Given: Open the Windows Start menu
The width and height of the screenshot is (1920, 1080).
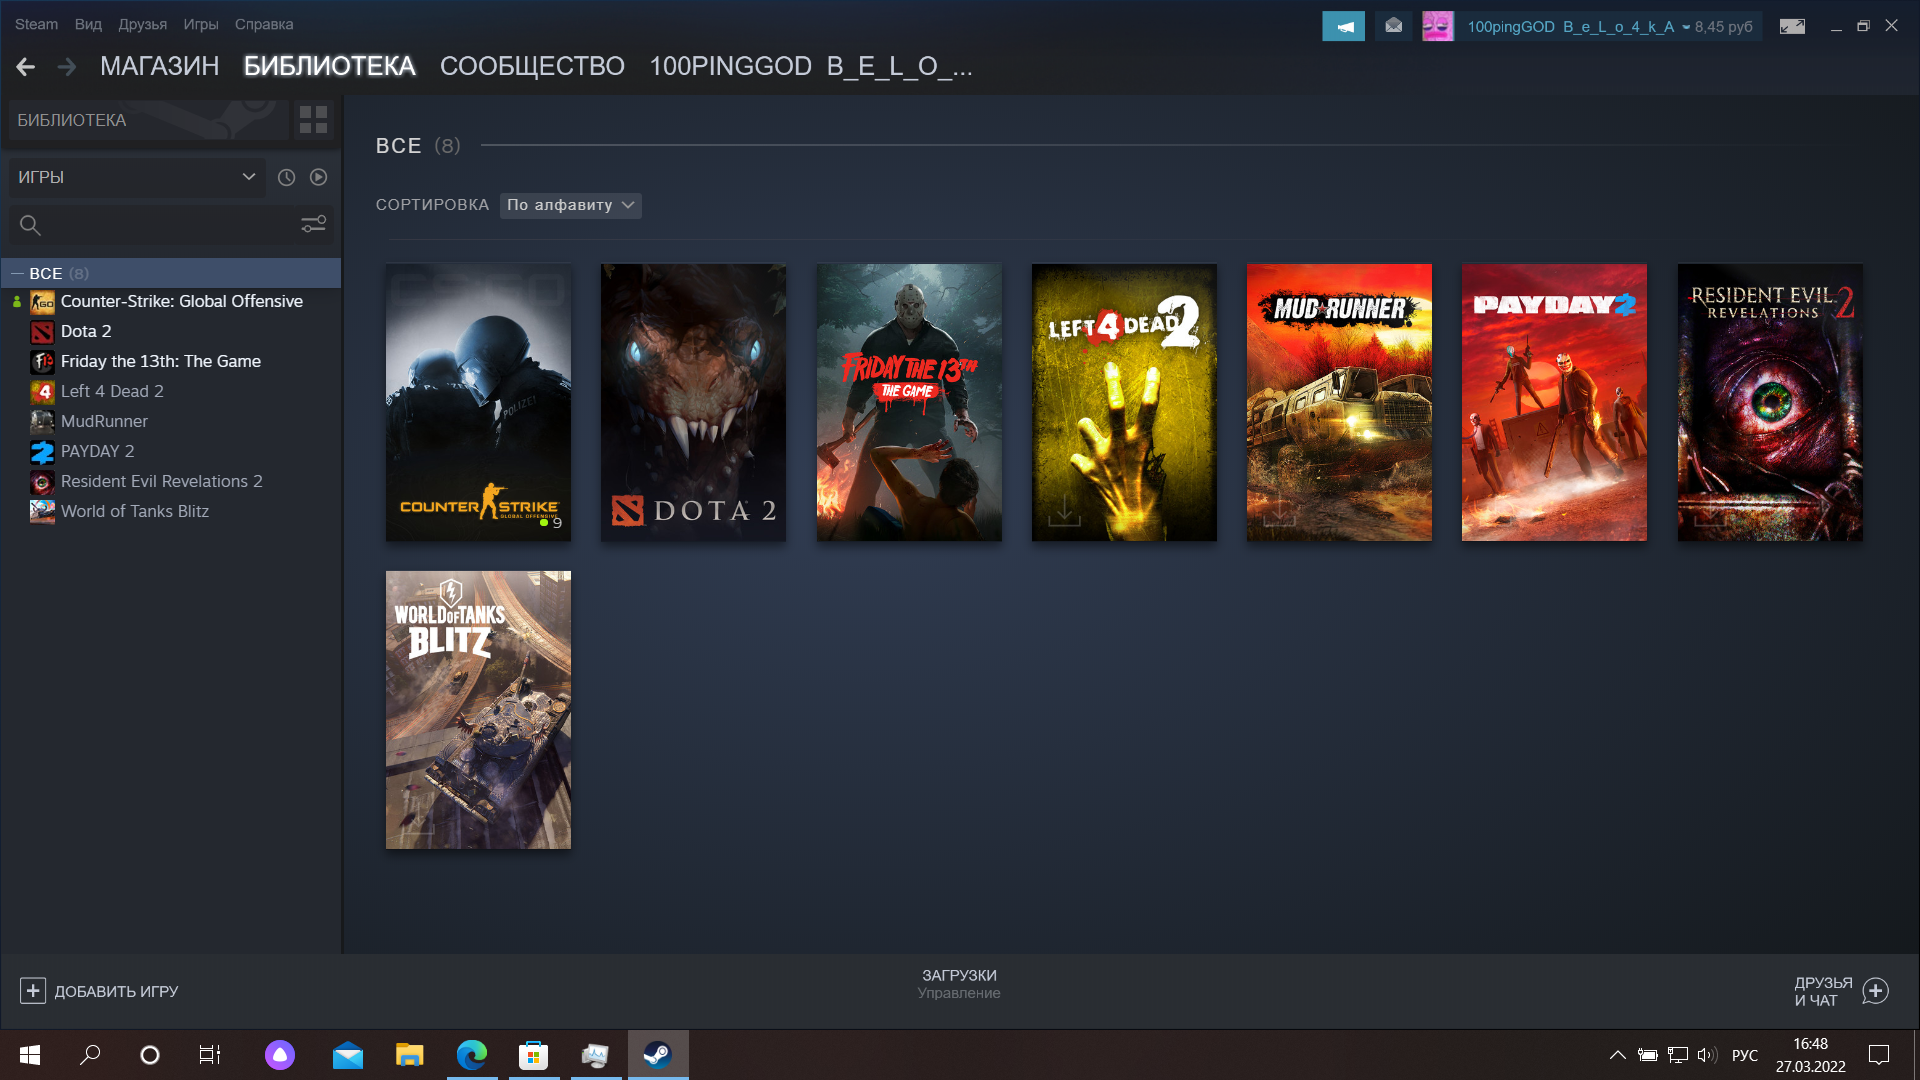Looking at the screenshot, I should (x=30, y=1055).
